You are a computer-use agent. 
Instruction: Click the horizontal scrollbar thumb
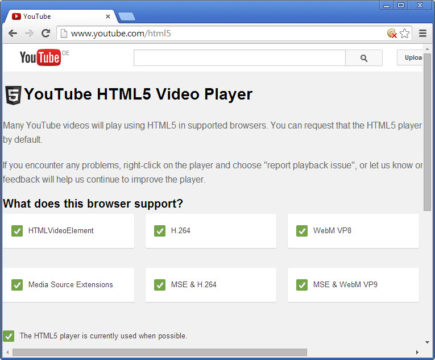pos(160,352)
